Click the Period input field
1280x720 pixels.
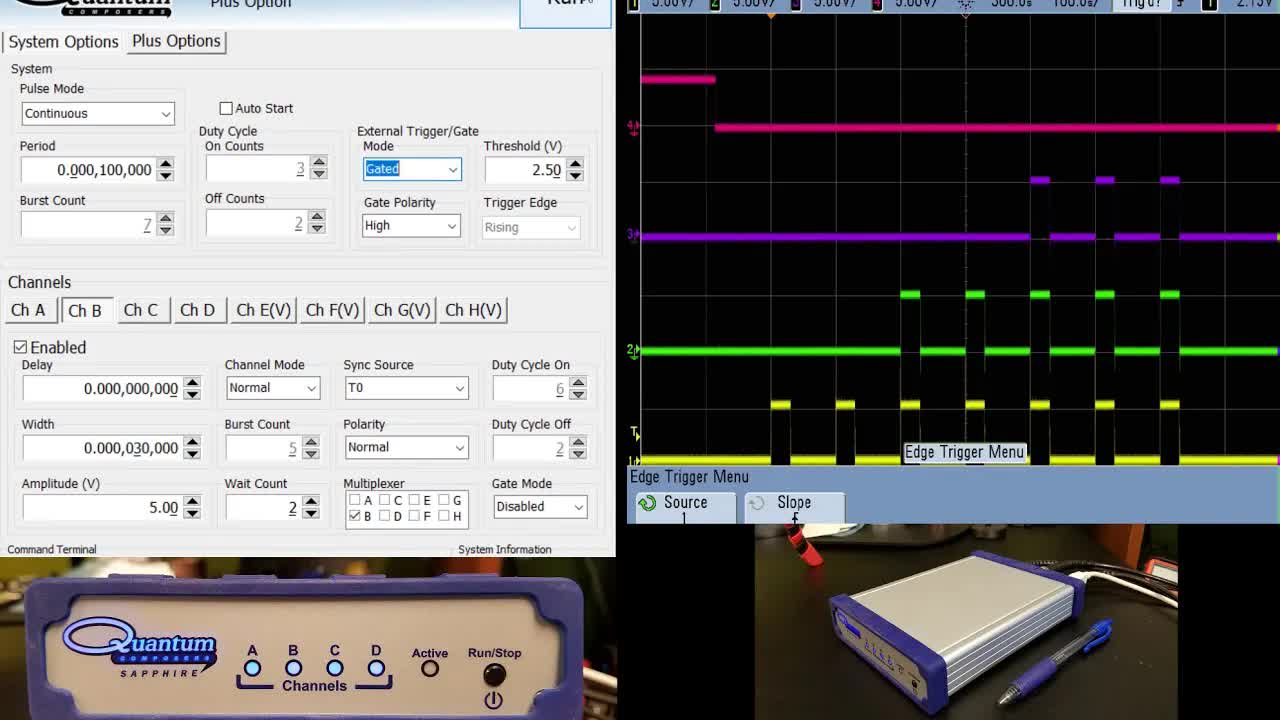[x=89, y=170]
